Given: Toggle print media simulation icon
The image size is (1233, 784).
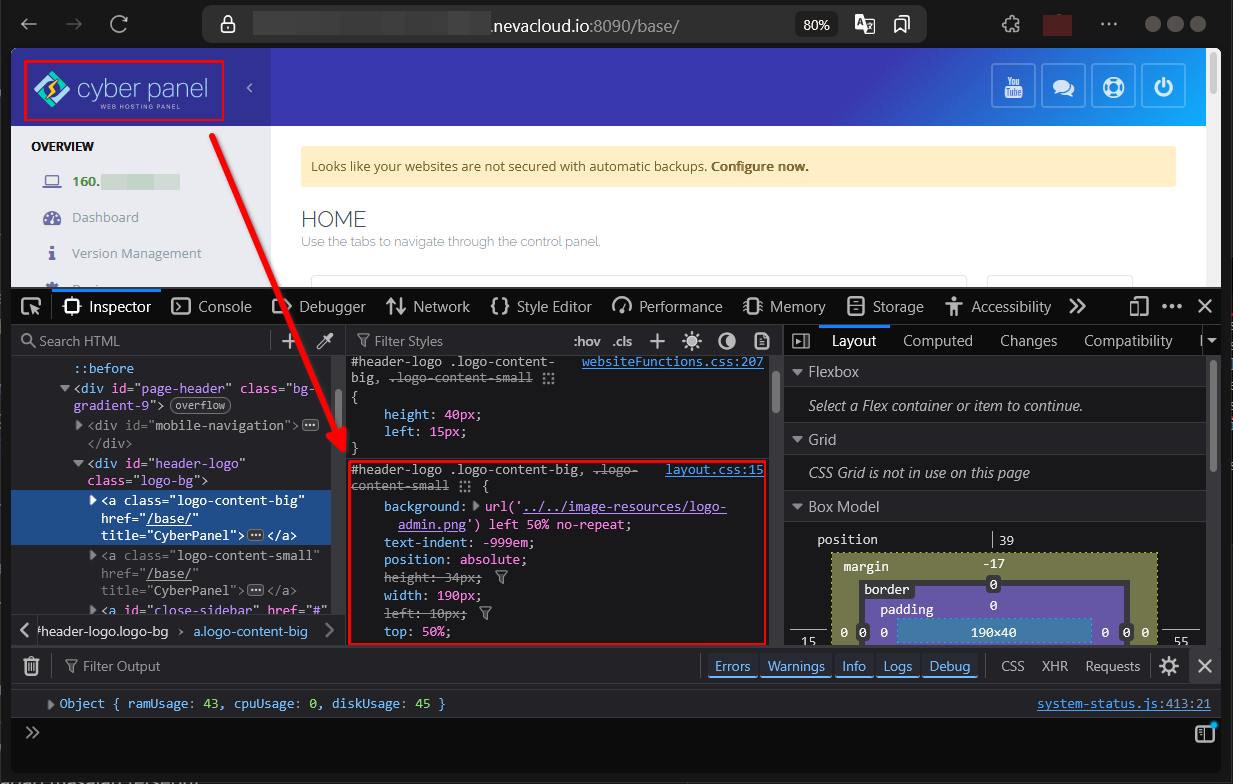Looking at the screenshot, I should pyautogui.click(x=762, y=341).
